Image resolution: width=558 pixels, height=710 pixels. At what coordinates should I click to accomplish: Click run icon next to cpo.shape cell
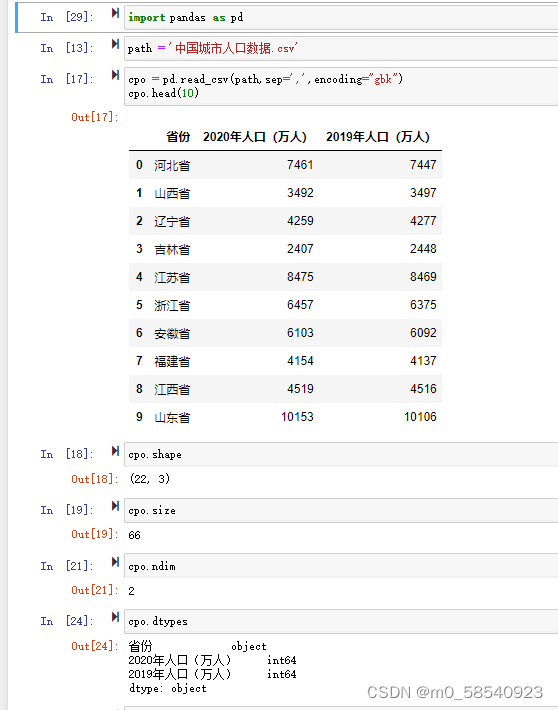click(x=115, y=451)
